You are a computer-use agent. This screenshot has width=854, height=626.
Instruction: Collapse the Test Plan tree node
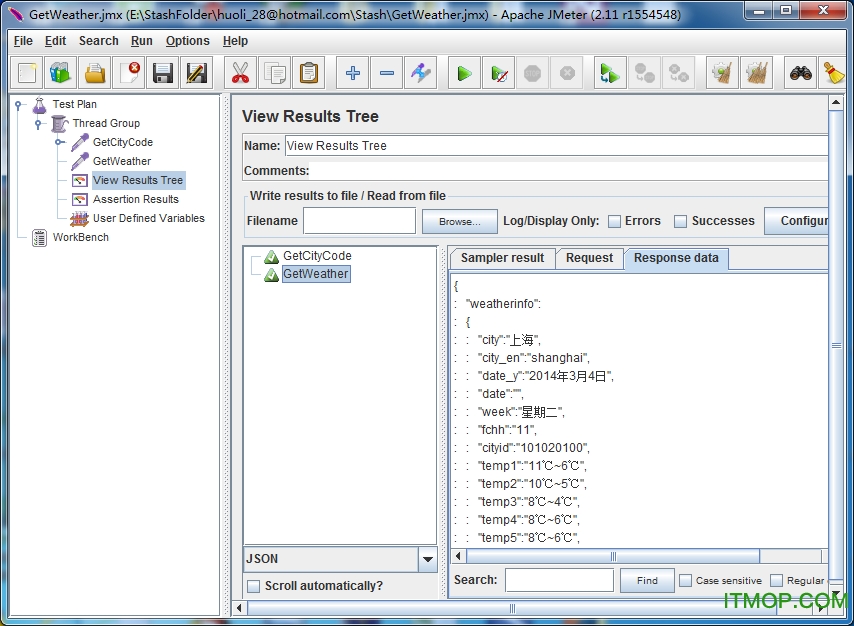(x=19, y=104)
